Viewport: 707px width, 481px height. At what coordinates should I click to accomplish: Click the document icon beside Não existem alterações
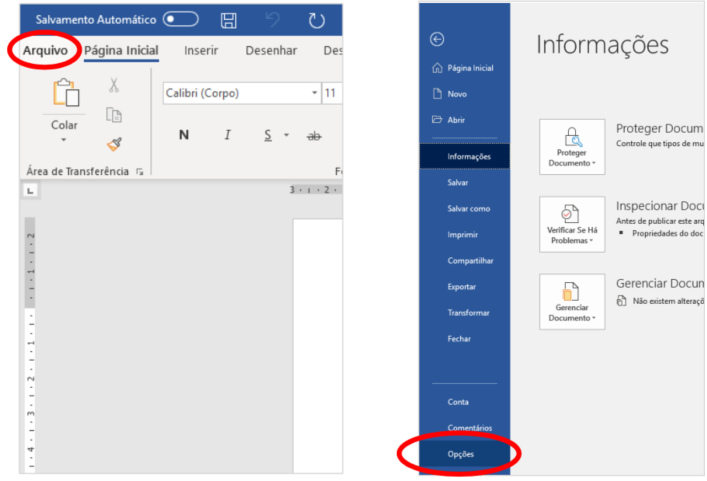click(x=621, y=301)
